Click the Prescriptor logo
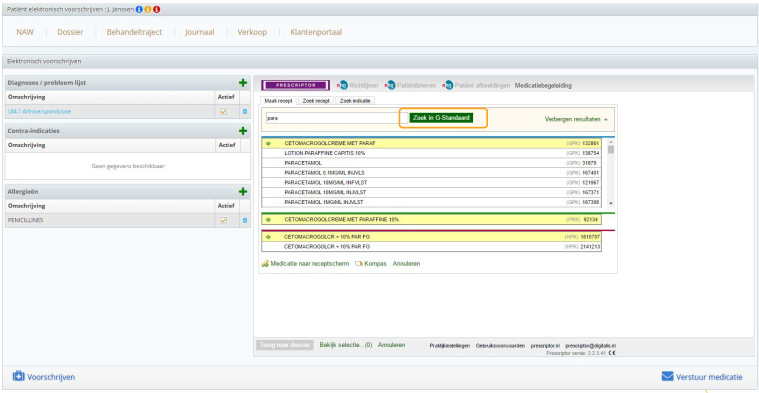This screenshot has height=393, width=759. coord(295,85)
